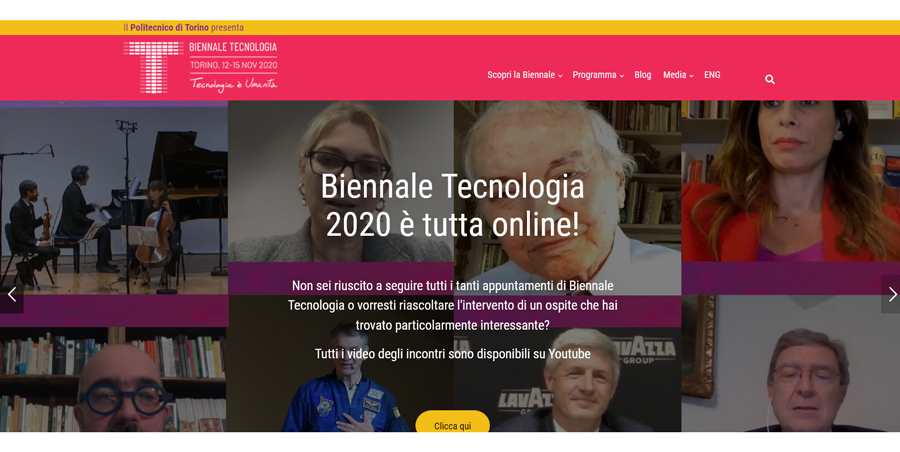This screenshot has width=900, height=452.
Task: Open the Blog menu item
Action: tap(643, 75)
